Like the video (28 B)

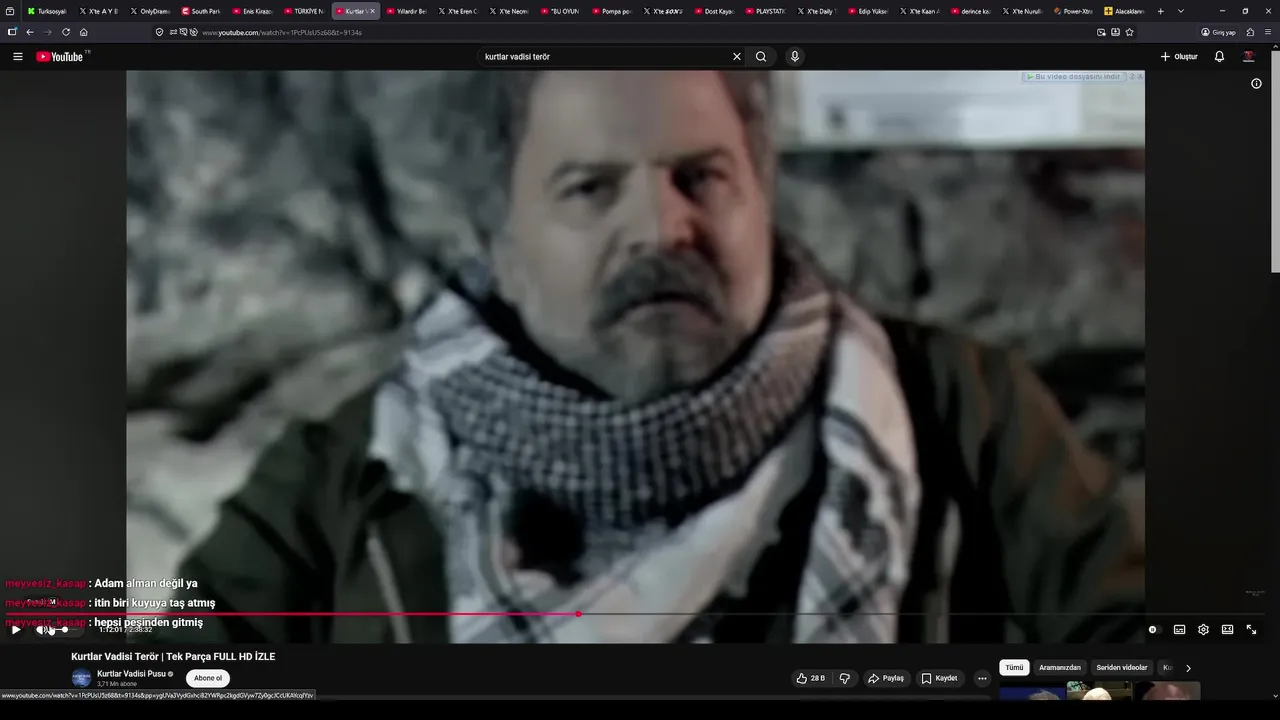811,678
